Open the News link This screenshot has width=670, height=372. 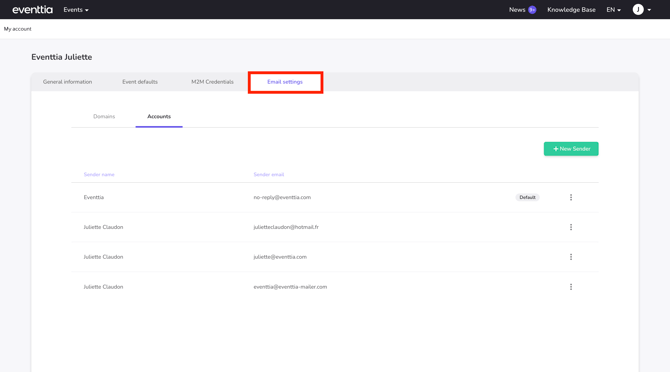[x=517, y=9]
